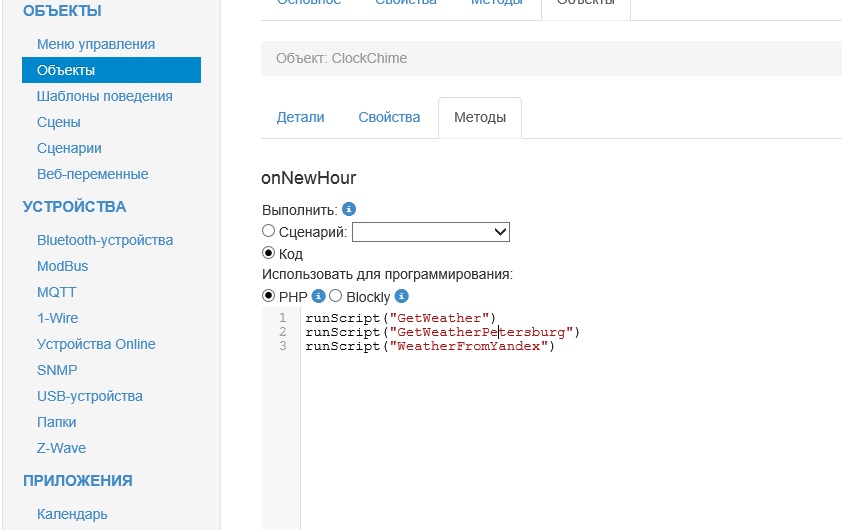Switch to the Свойства tab
The width and height of the screenshot is (842, 530).
coord(389,117)
